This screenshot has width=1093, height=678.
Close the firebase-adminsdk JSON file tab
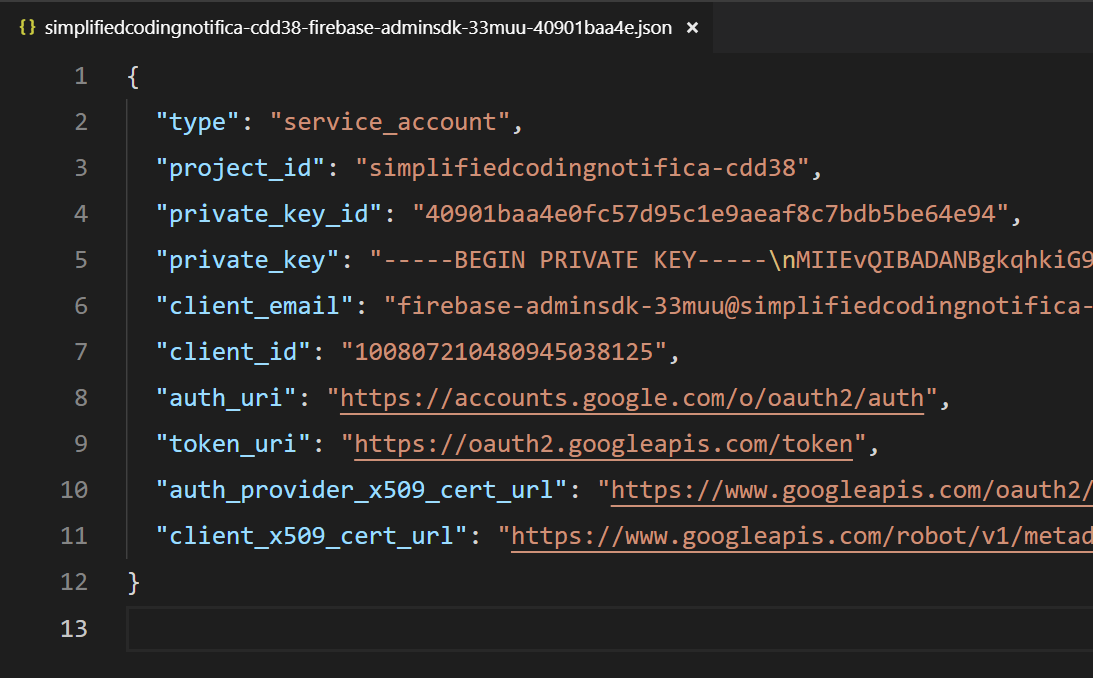pyautogui.click(x=692, y=27)
